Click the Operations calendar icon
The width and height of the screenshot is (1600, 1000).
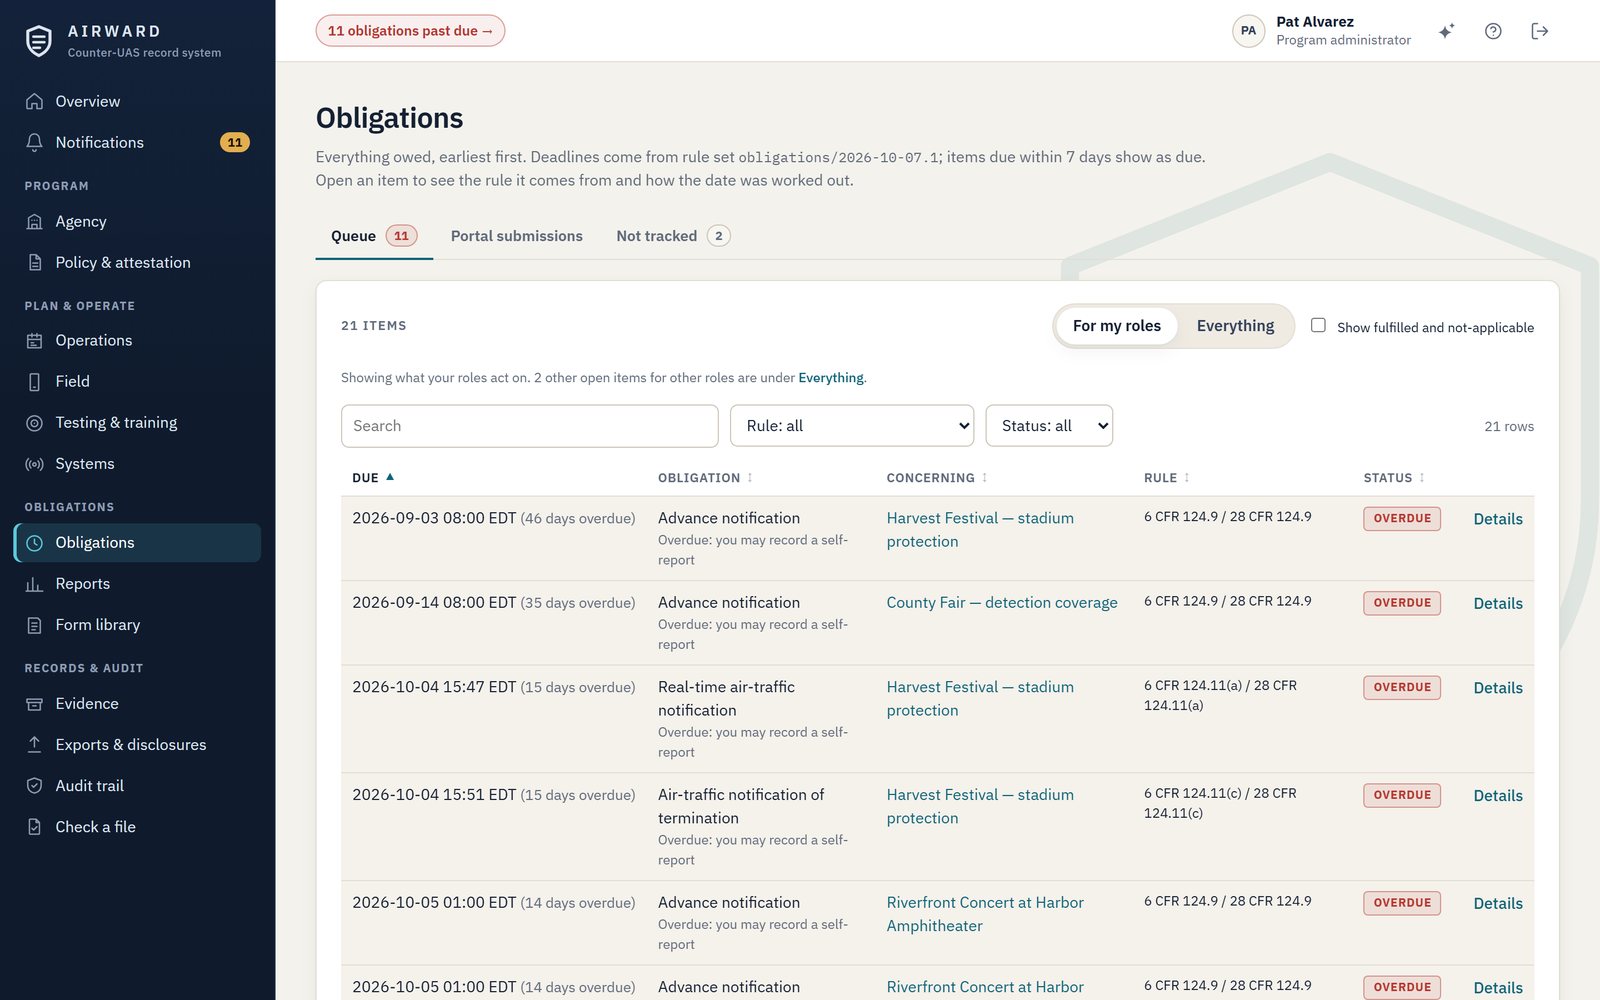pos(34,340)
